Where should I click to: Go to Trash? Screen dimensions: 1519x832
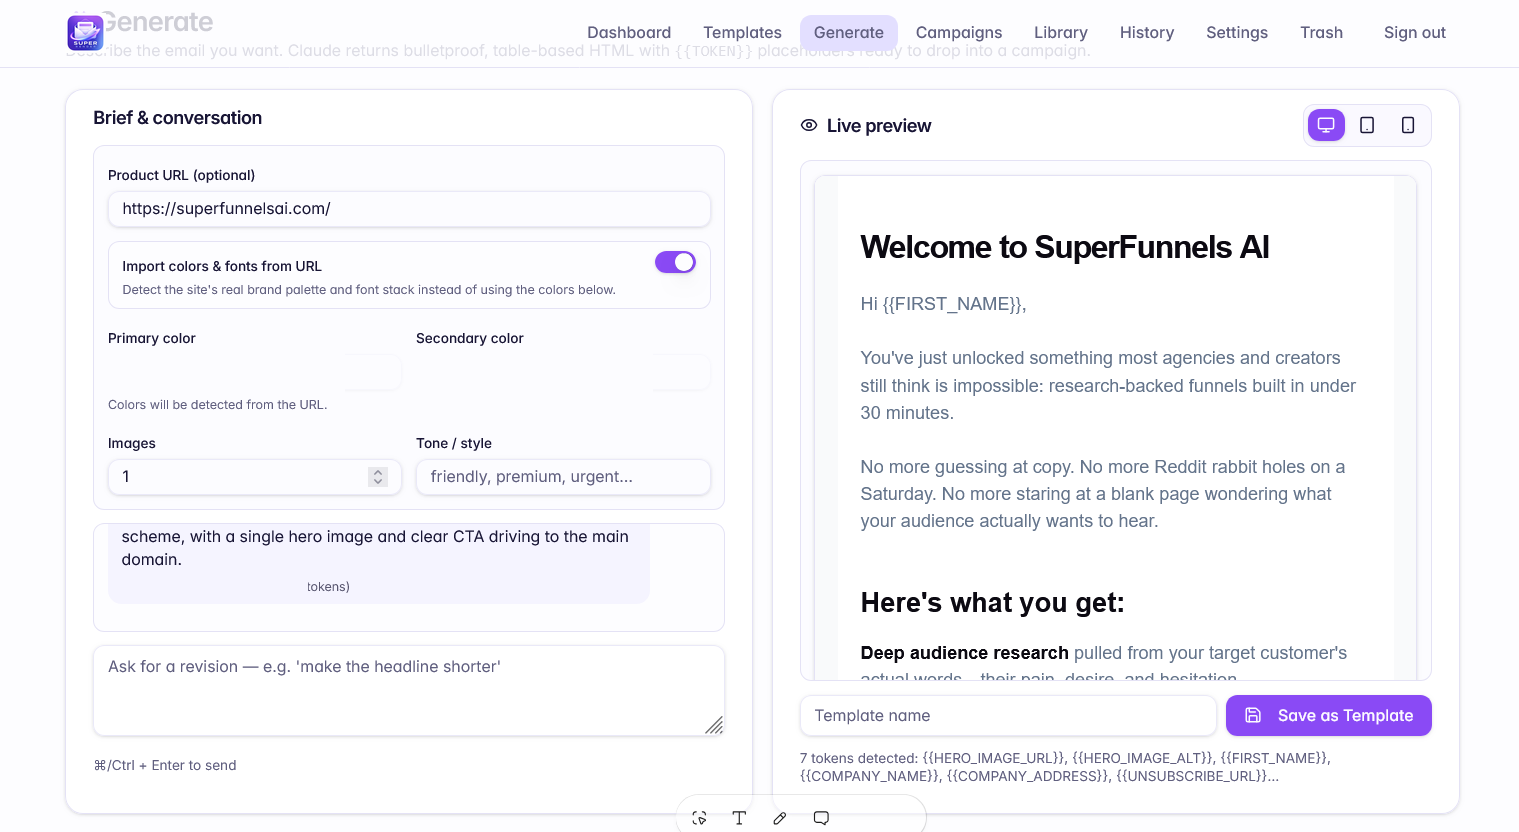1321,33
